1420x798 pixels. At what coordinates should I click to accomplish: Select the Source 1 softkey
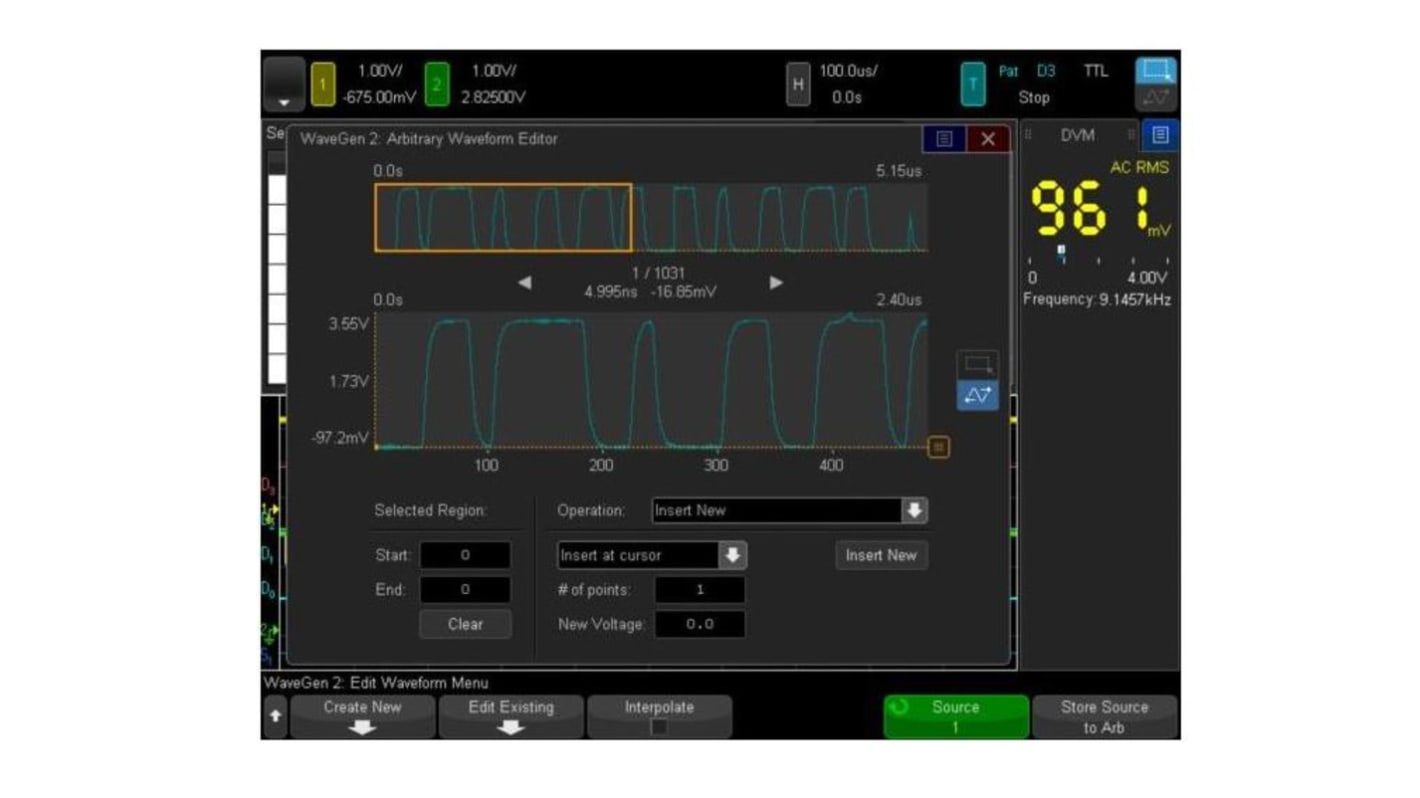tap(956, 717)
